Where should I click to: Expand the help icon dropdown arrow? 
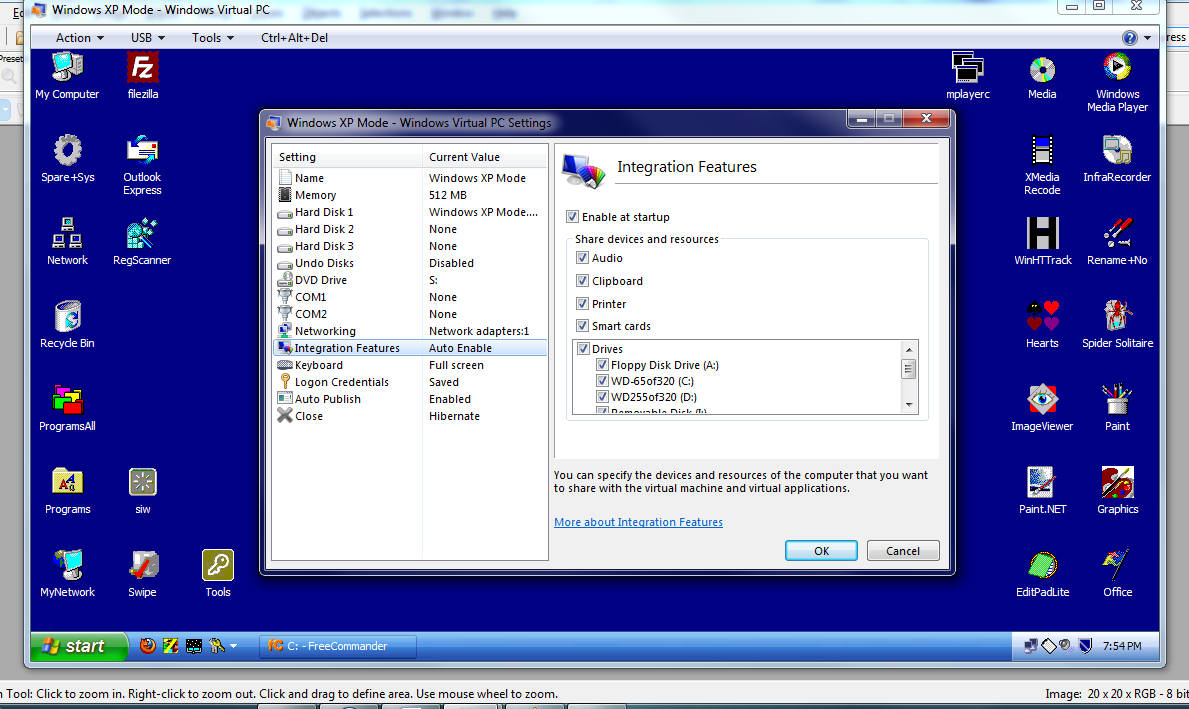point(1147,38)
